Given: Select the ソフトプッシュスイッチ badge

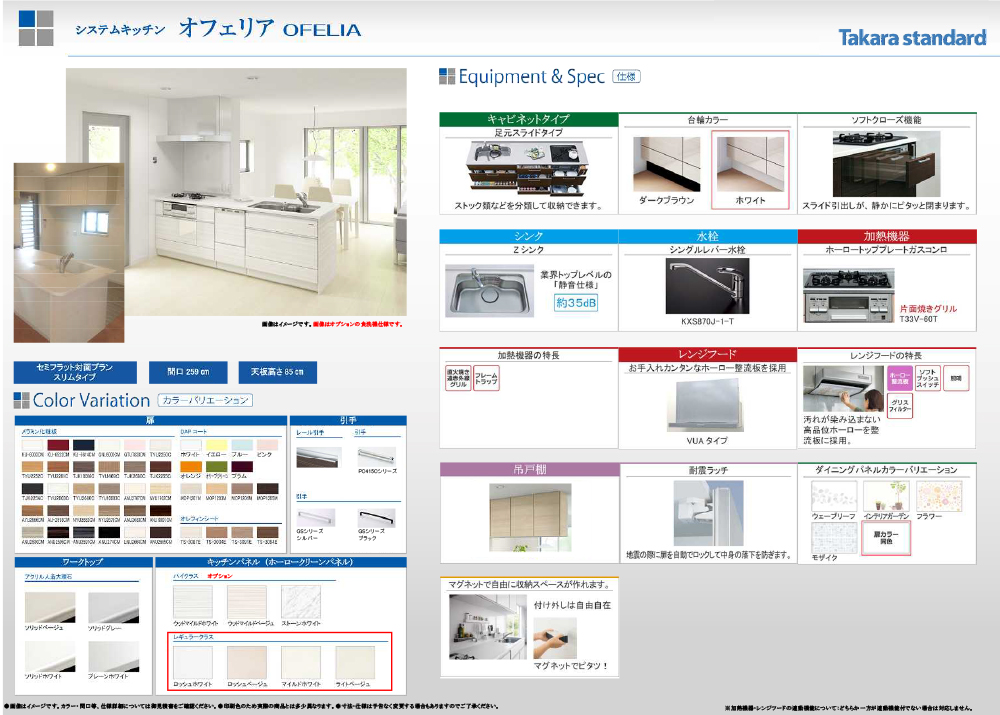Looking at the screenshot, I should pyautogui.click(x=927, y=378).
